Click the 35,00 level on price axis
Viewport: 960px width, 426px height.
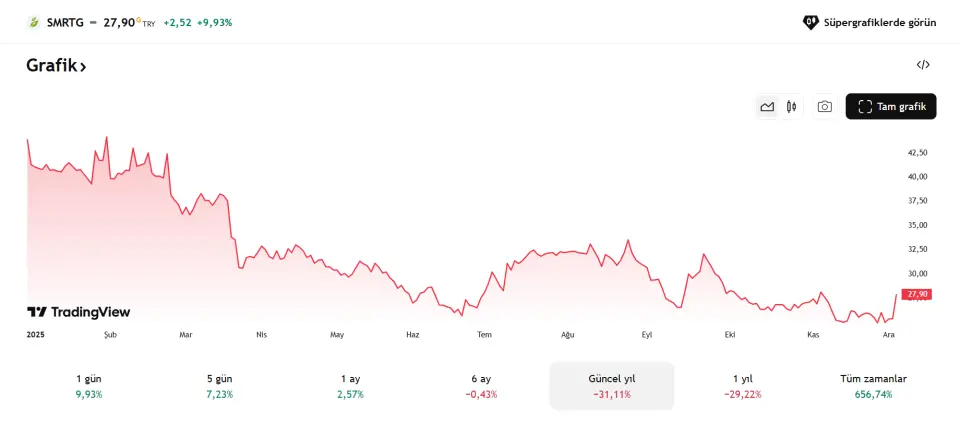click(x=917, y=225)
